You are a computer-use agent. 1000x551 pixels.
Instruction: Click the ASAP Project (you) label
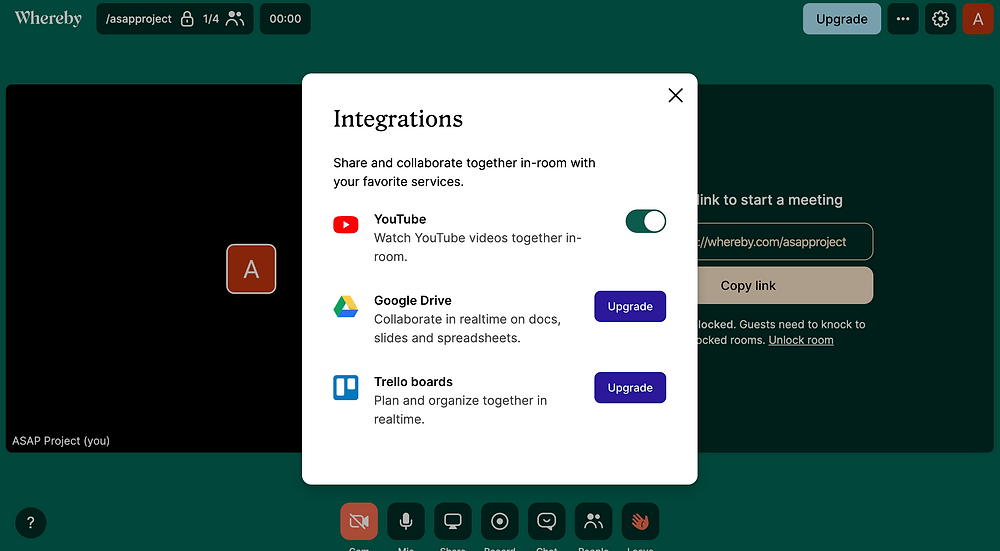(x=61, y=441)
